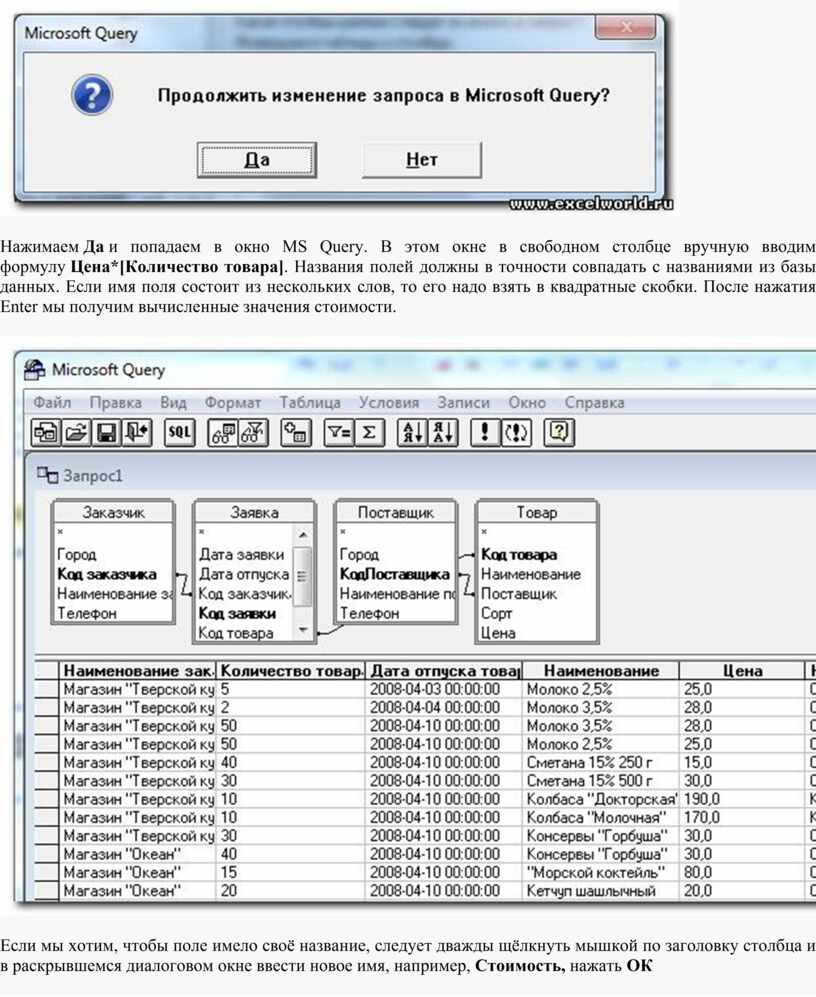Click the Запрос1 child window icon
This screenshot has height=997, width=816.
tap(47, 475)
